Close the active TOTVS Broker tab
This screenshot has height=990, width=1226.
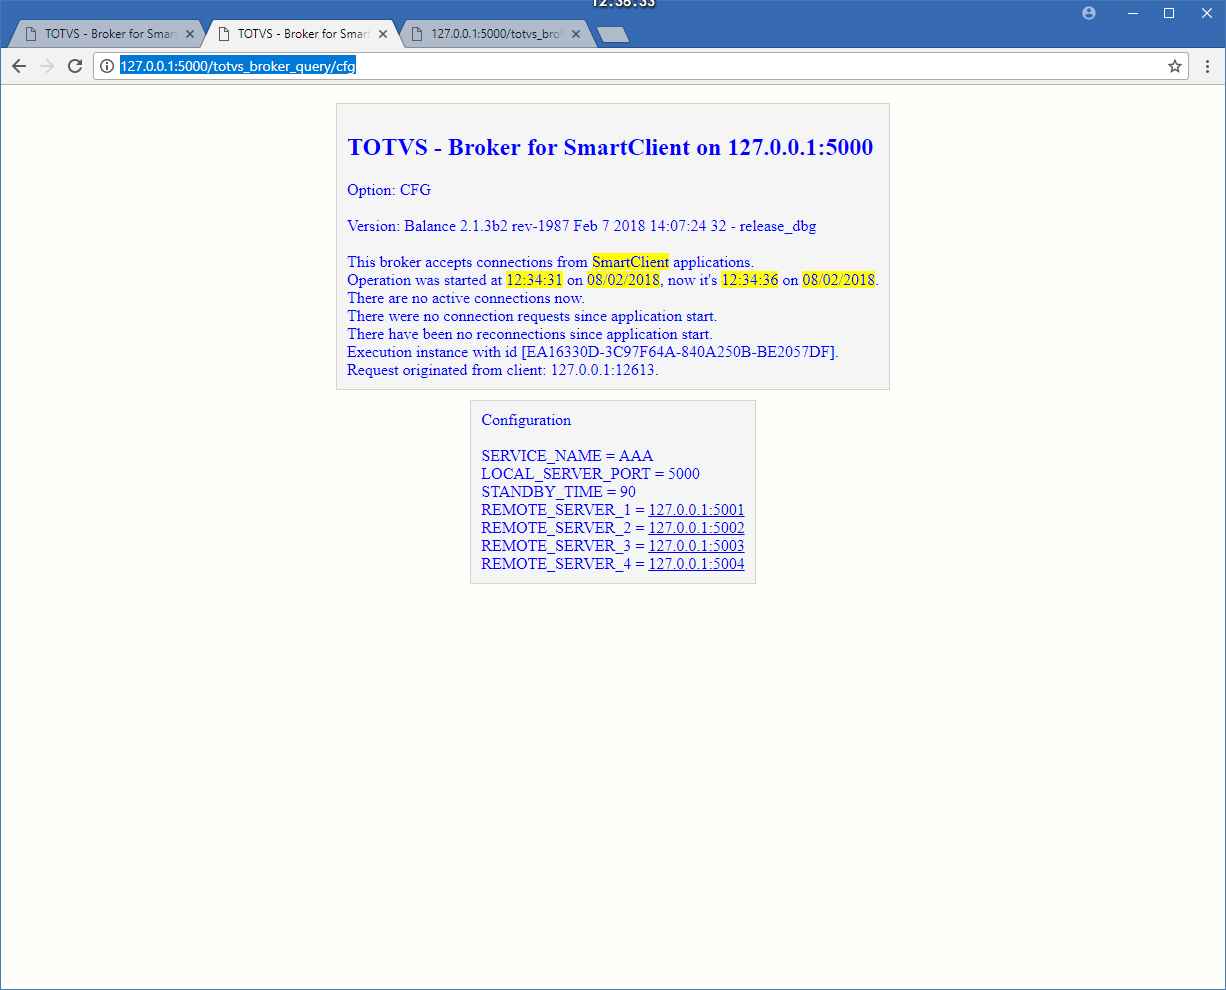tap(383, 34)
